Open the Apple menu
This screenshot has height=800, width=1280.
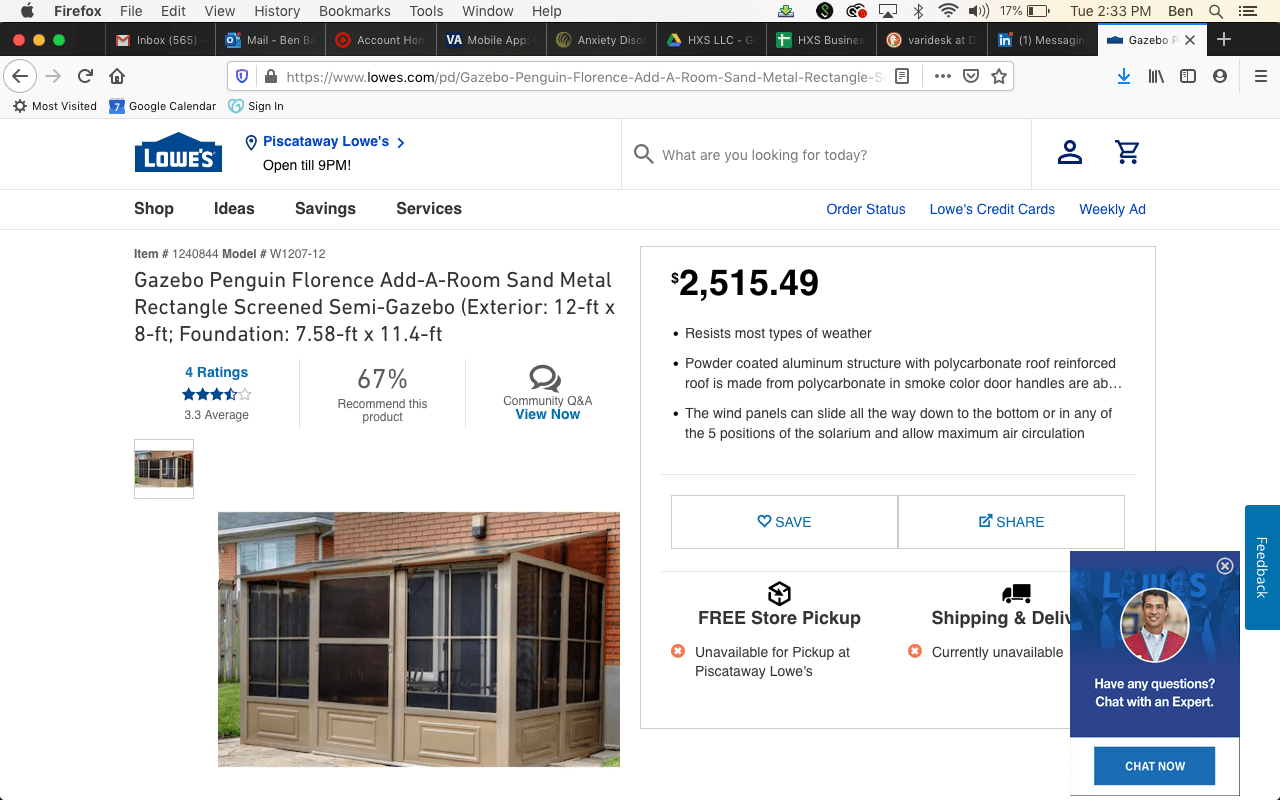(27, 11)
